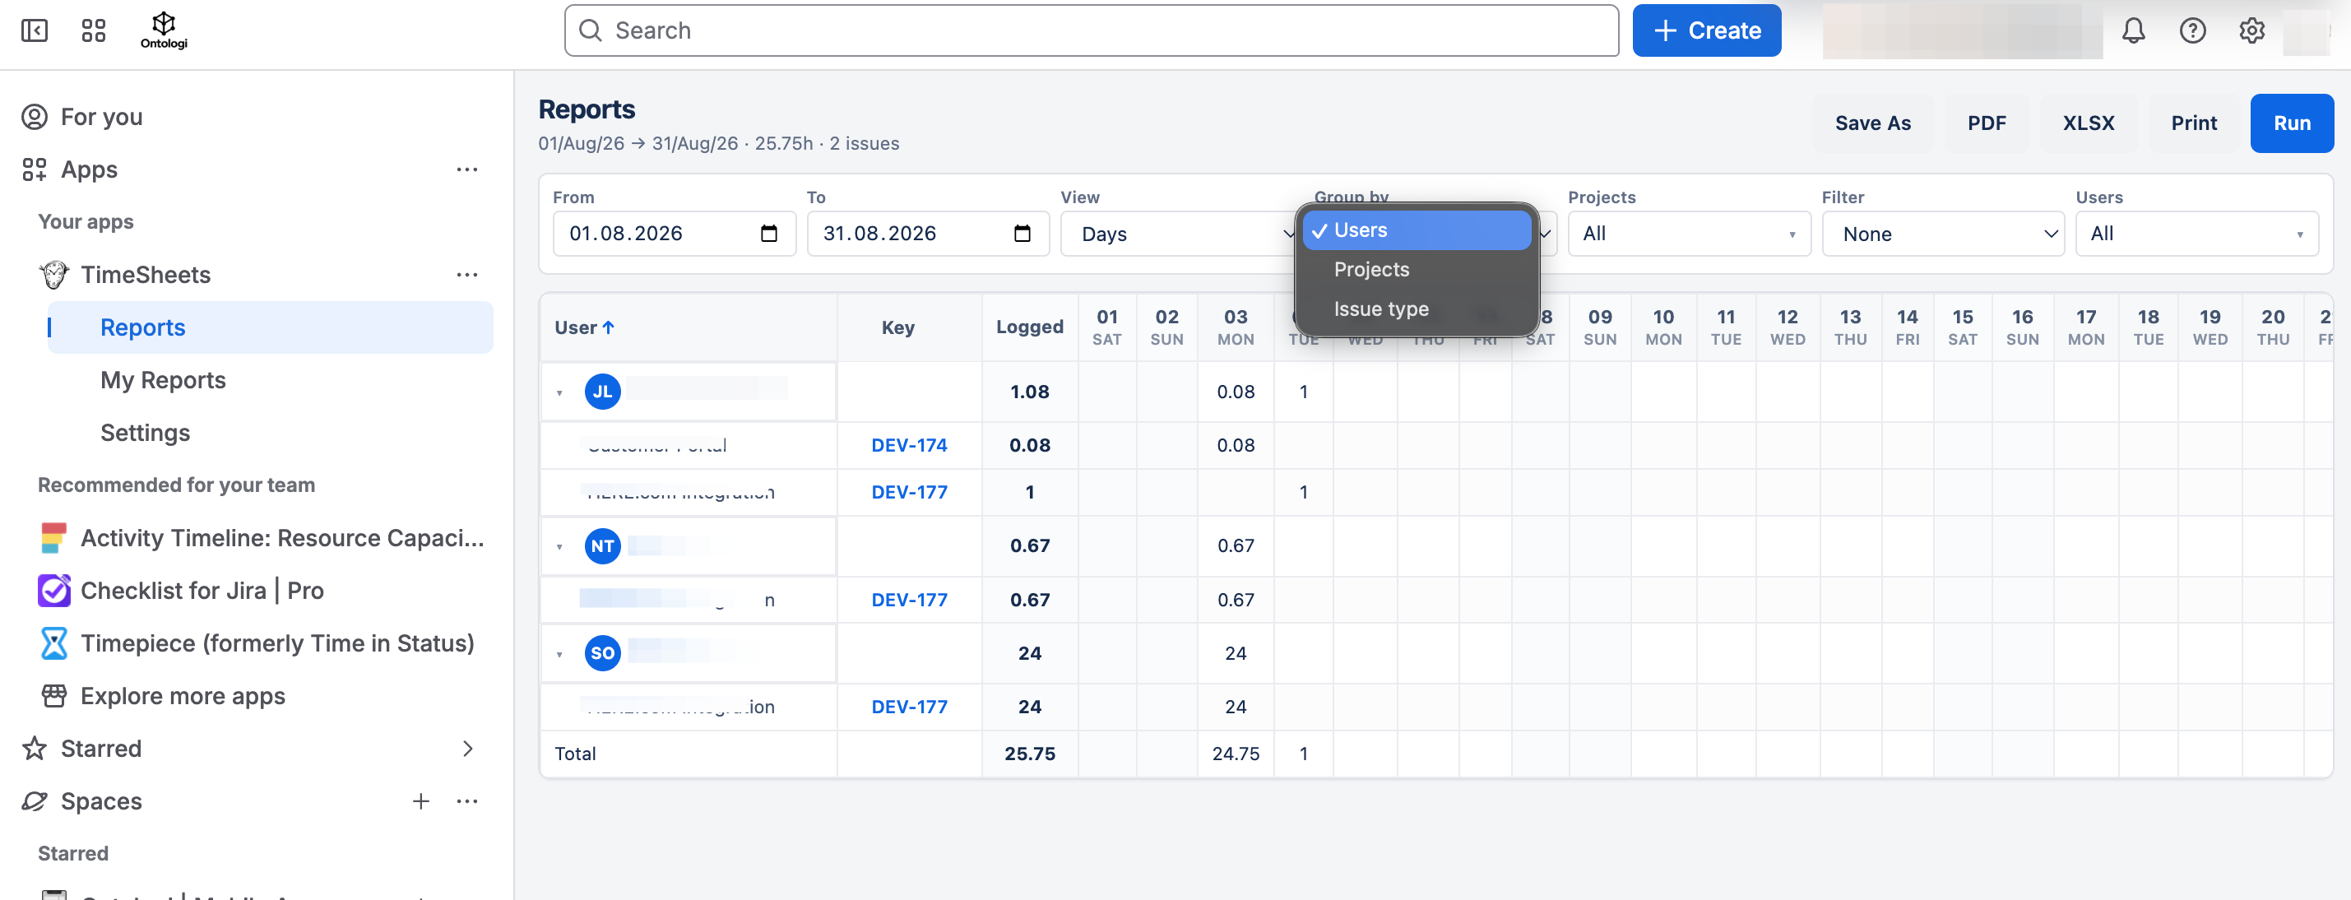
Task: Click the From date field
Action: tap(674, 234)
